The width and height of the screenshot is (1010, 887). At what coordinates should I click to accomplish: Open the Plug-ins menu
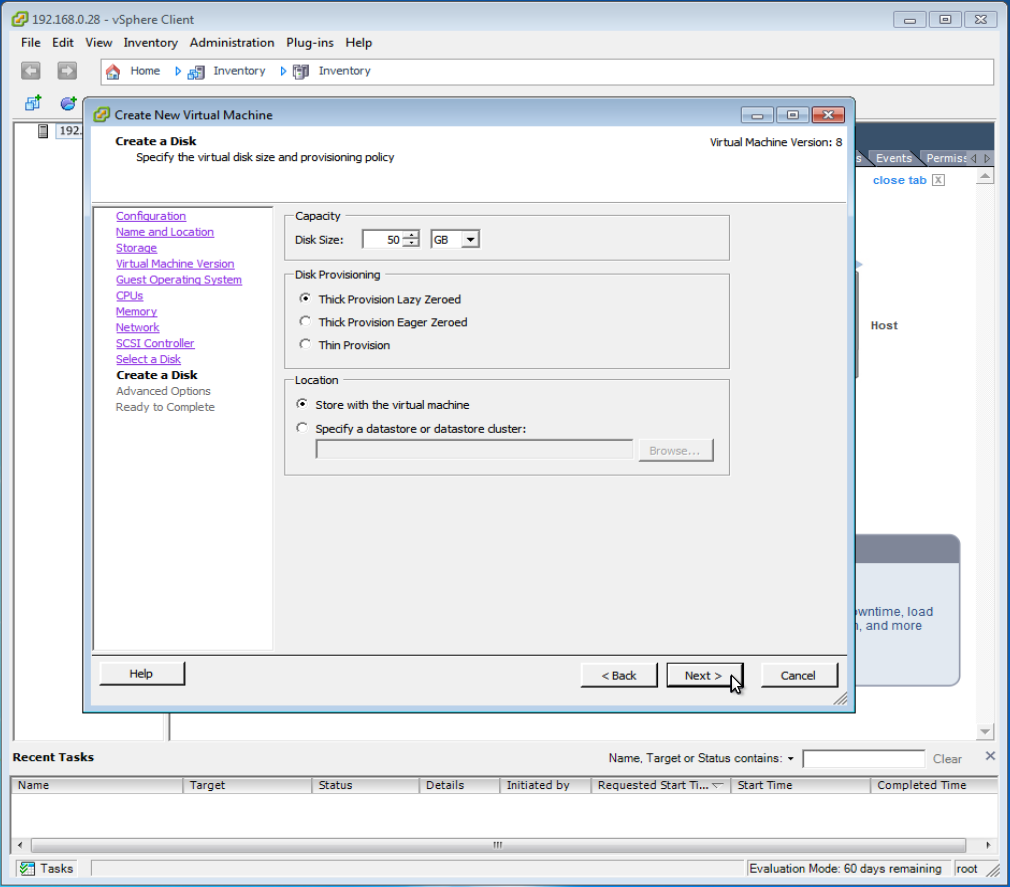pyautogui.click(x=310, y=43)
